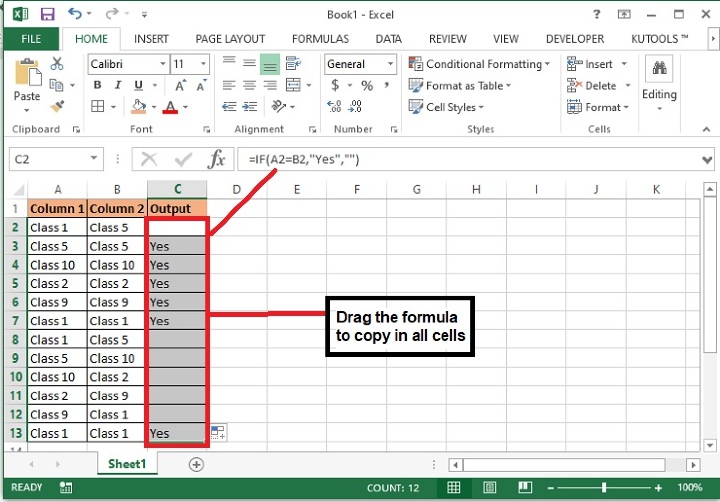
Task: Align text left
Action: tap(229, 85)
